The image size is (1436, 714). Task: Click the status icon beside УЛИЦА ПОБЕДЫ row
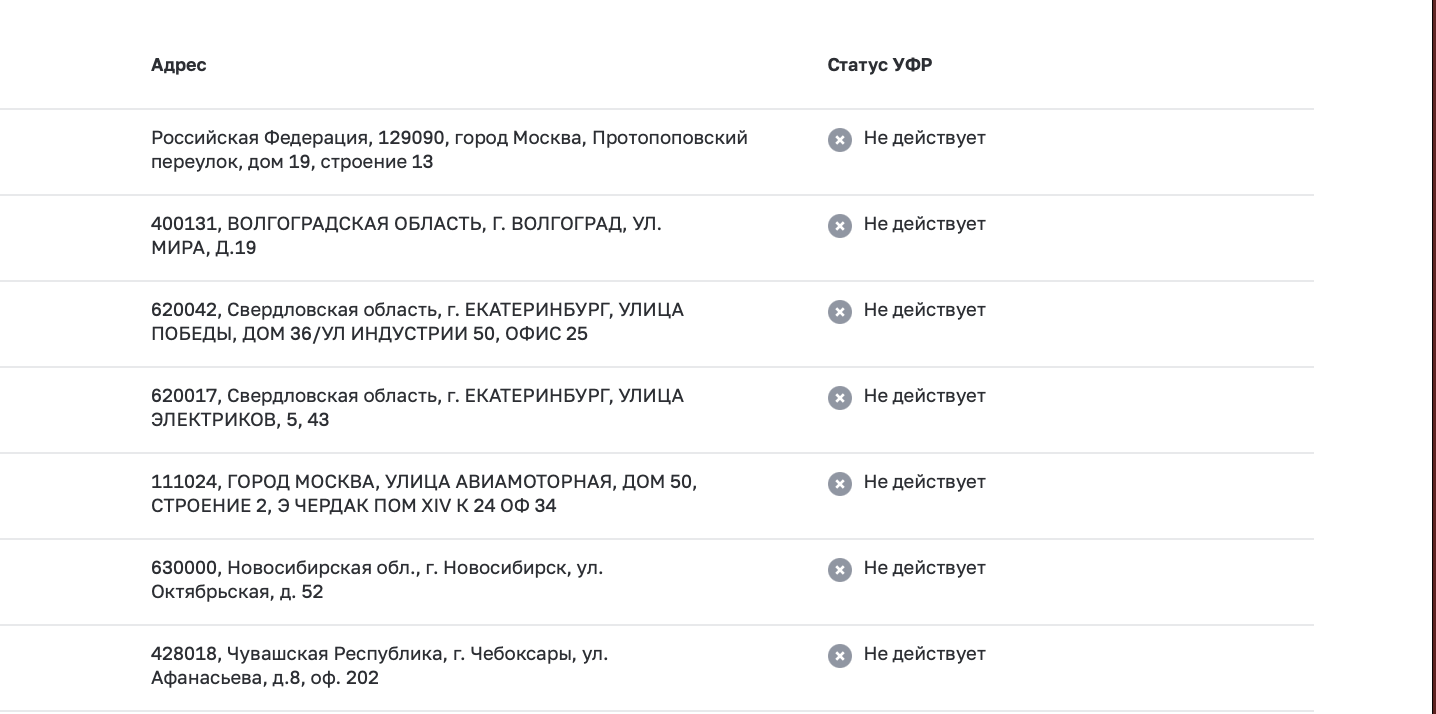coord(840,312)
